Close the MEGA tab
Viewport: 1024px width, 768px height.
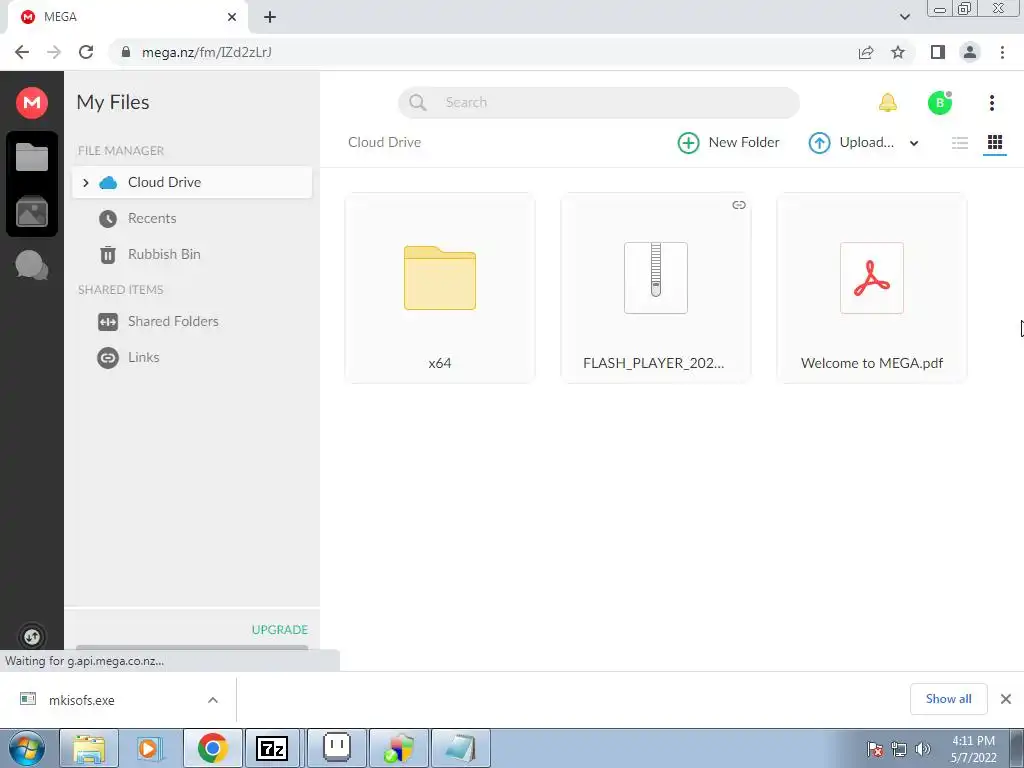(232, 17)
